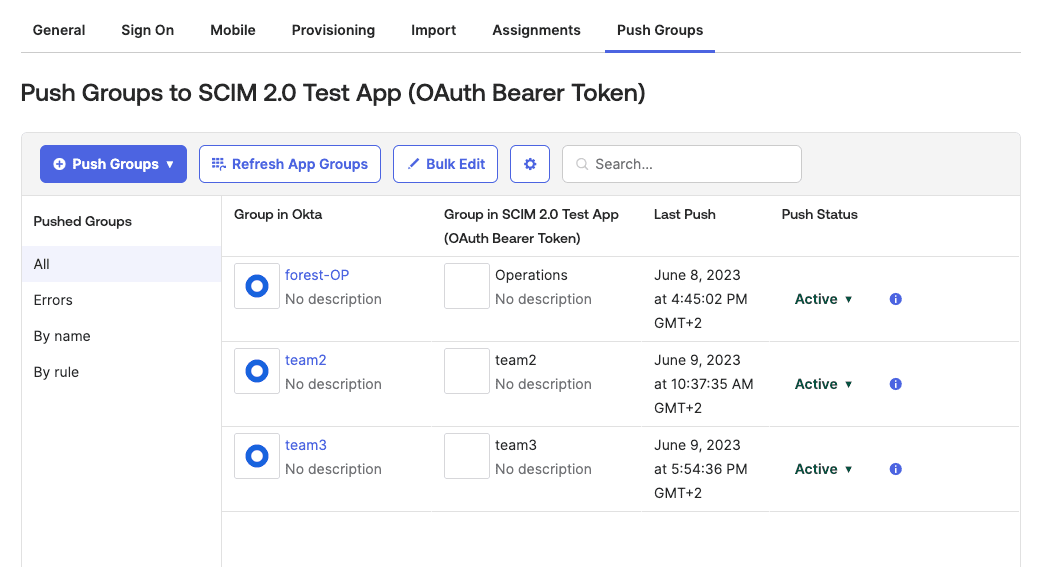Open the forest-OP group link
Screen dimensions: 1061x567
coord(317,275)
